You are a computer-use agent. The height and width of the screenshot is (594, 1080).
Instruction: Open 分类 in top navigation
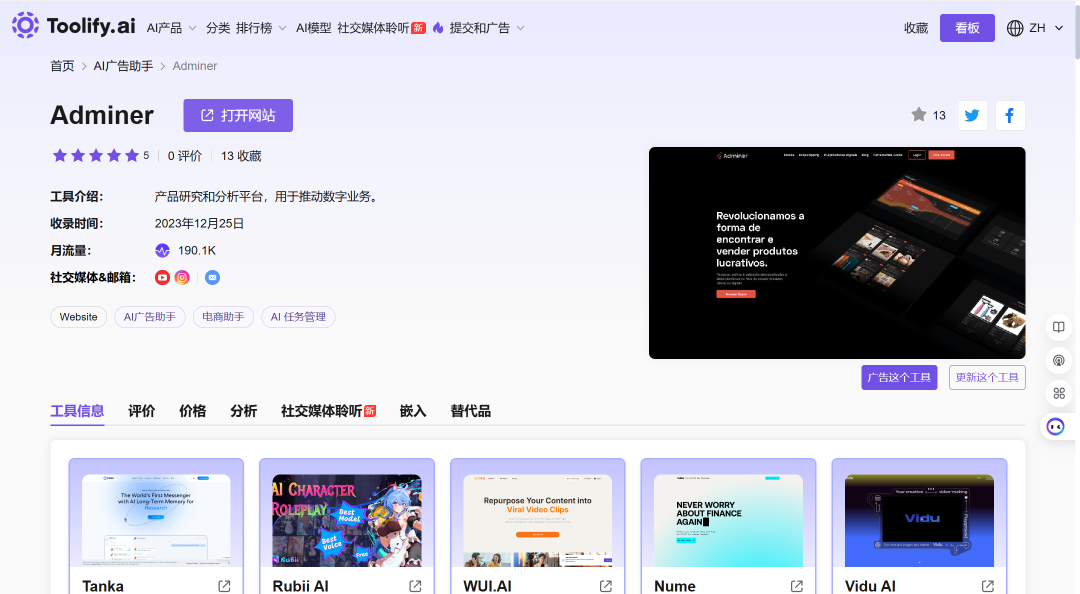pyautogui.click(x=218, y=28)
